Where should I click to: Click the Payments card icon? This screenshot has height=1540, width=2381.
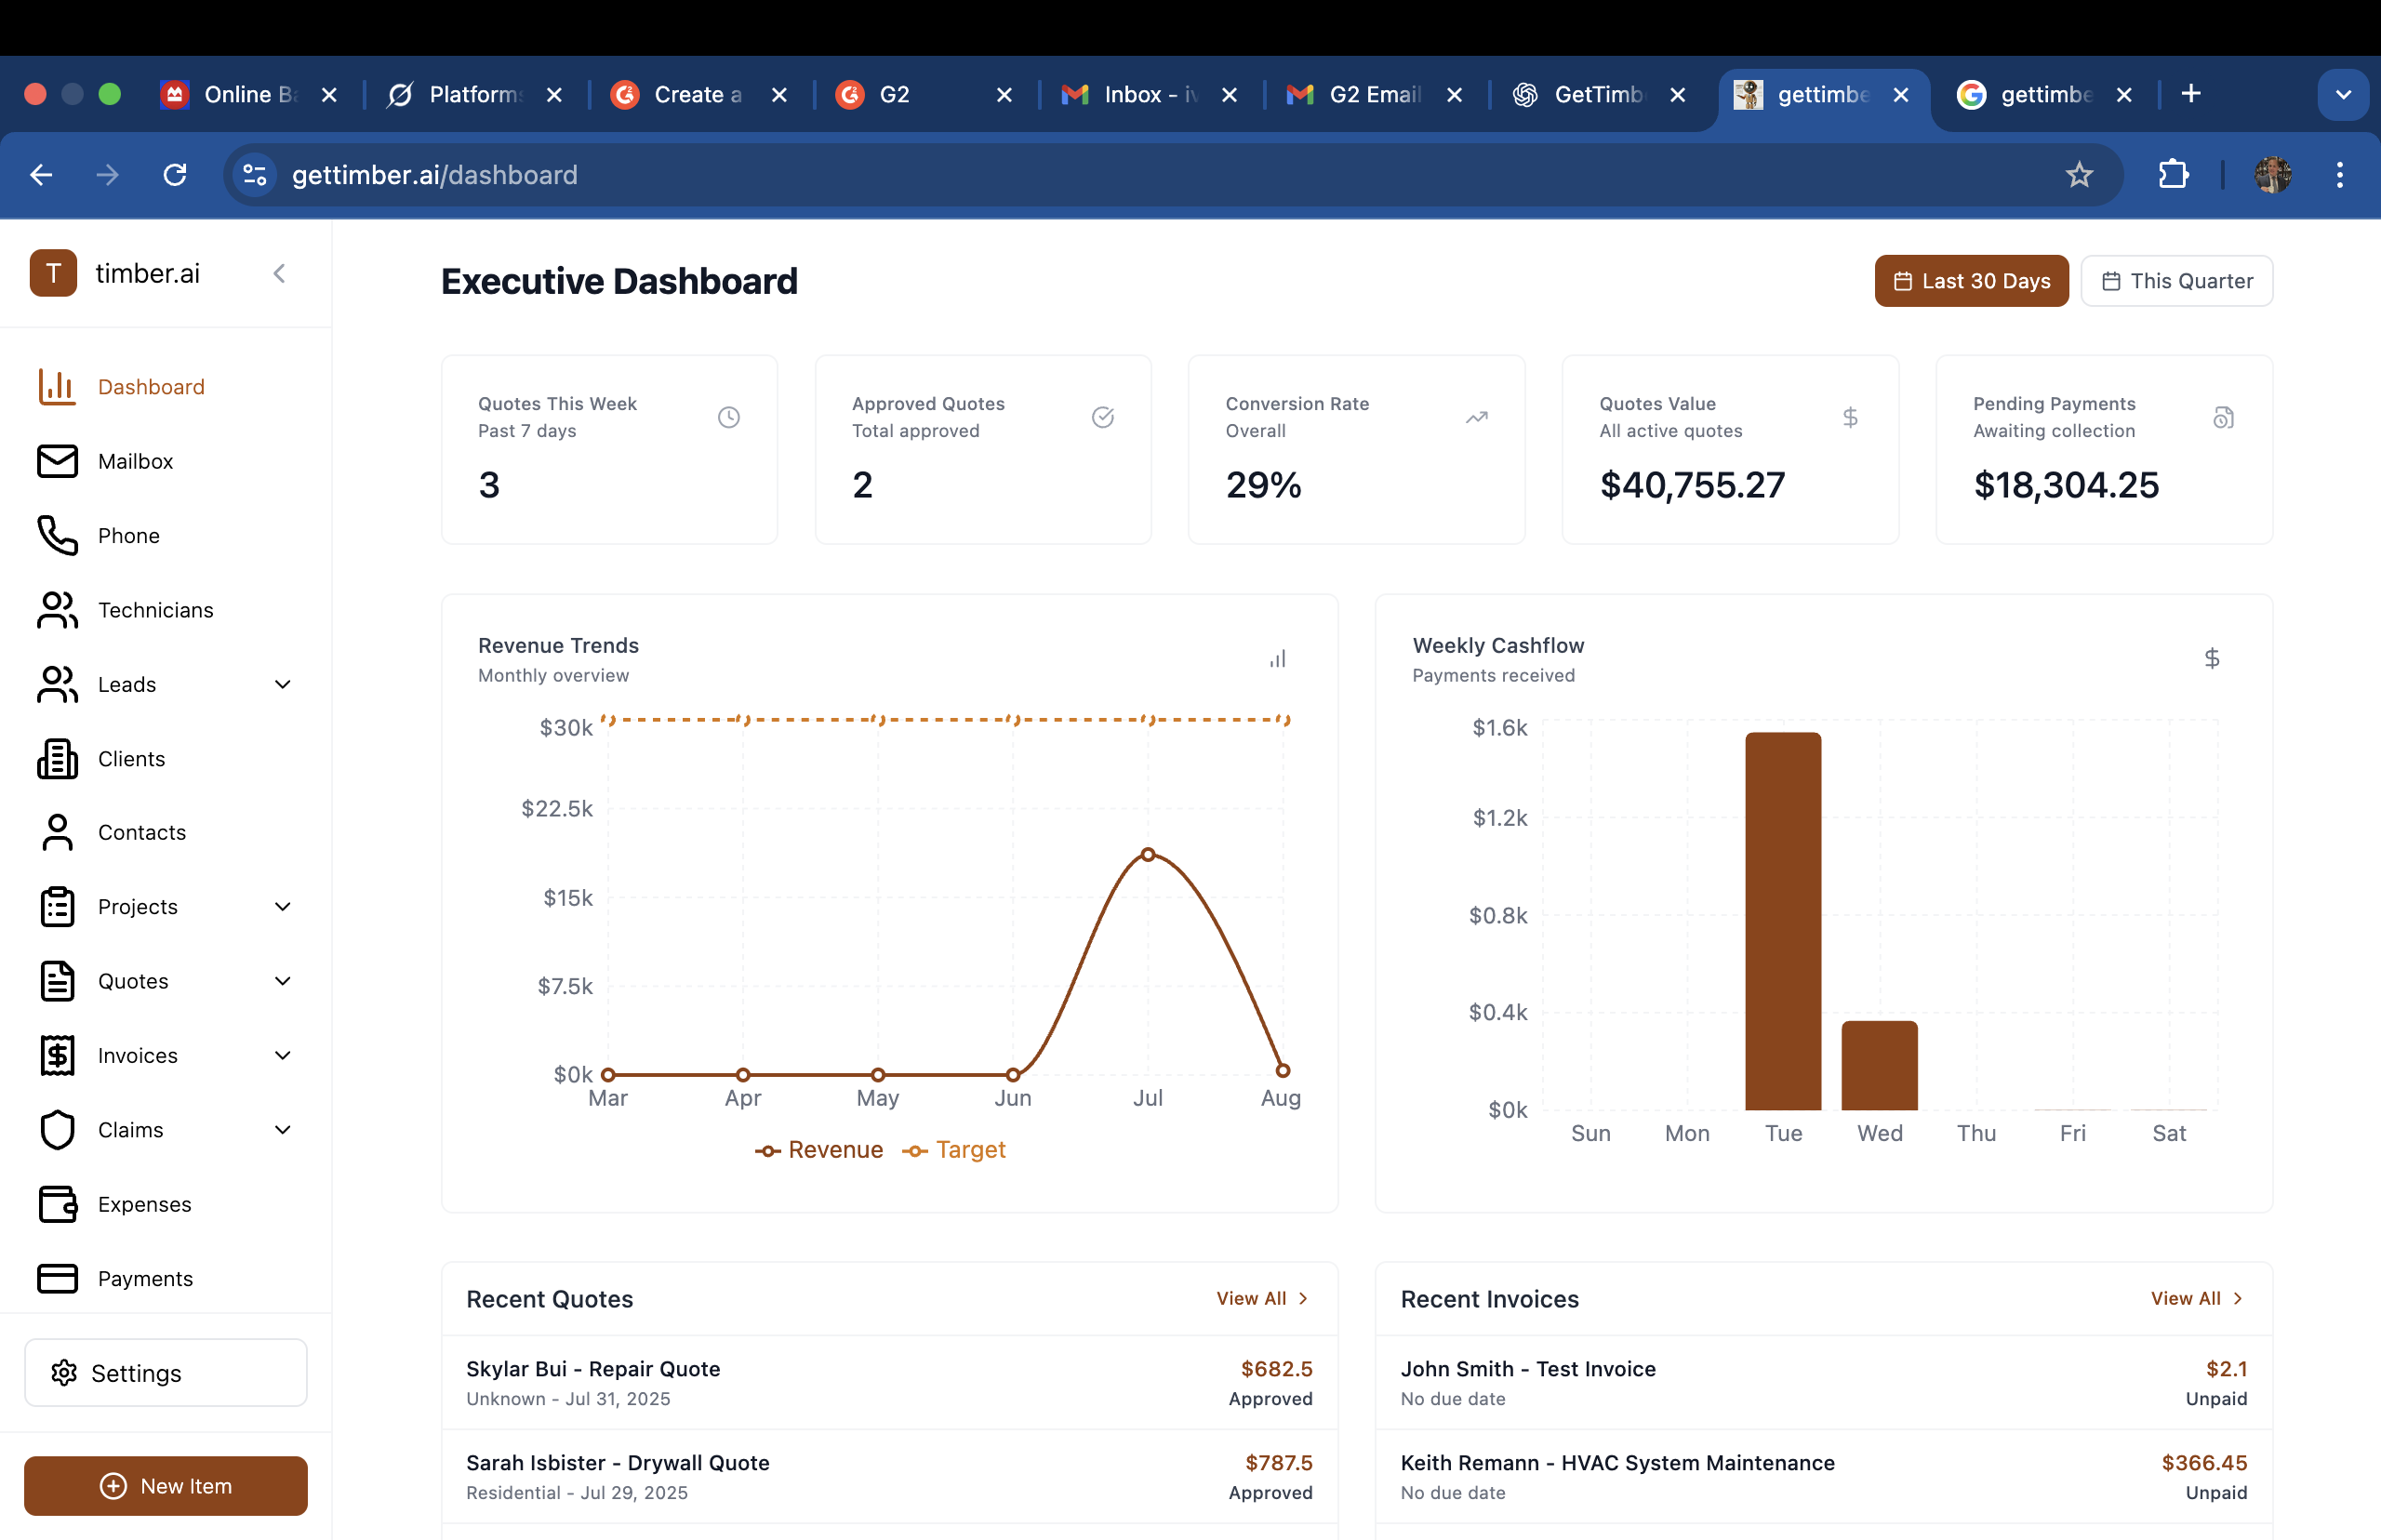(57, 1278)
